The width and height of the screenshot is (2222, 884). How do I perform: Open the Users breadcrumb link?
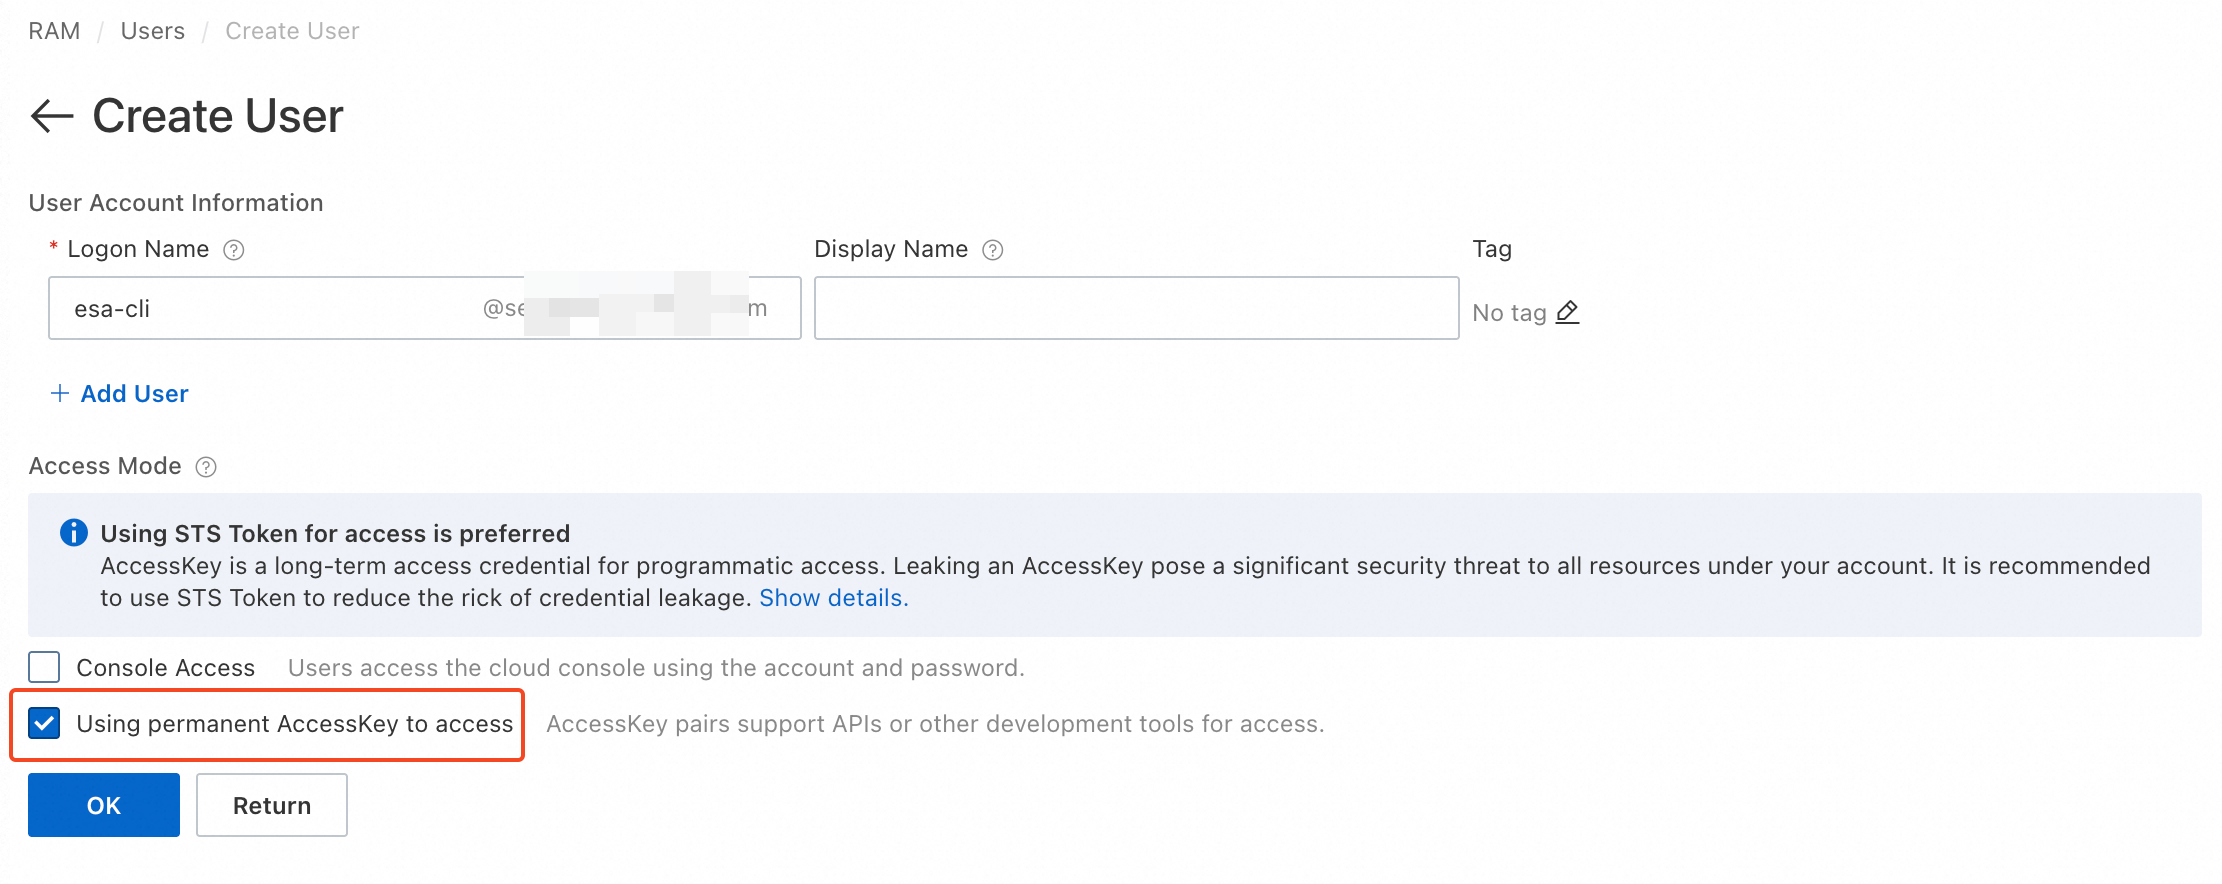tap(153, 31)
